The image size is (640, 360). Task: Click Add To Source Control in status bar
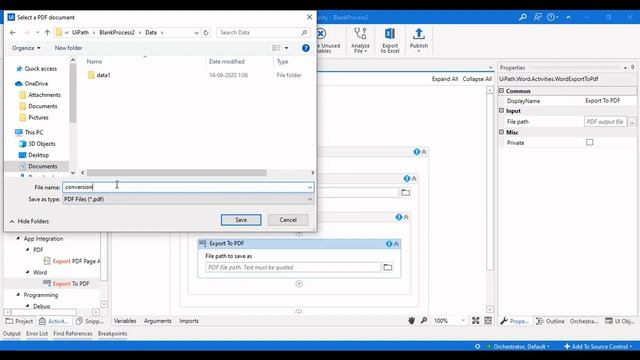(598, 347)
